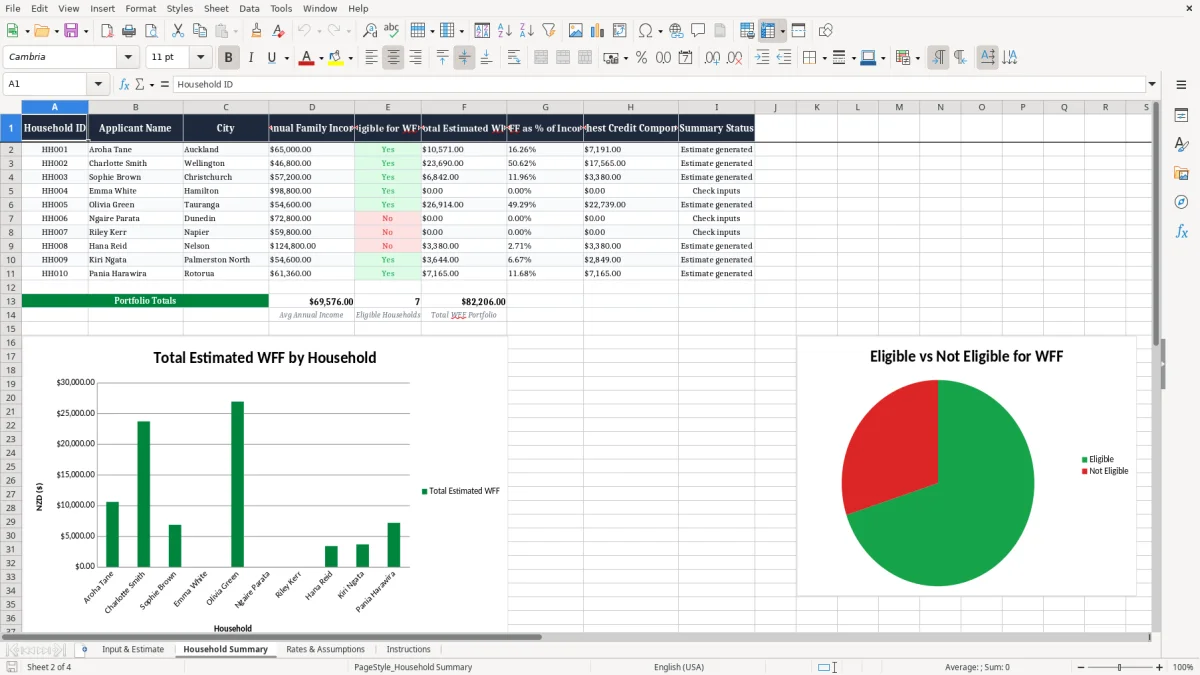Open headers and footers settings
1200x675 pixels.
click(x=720, y=31)
